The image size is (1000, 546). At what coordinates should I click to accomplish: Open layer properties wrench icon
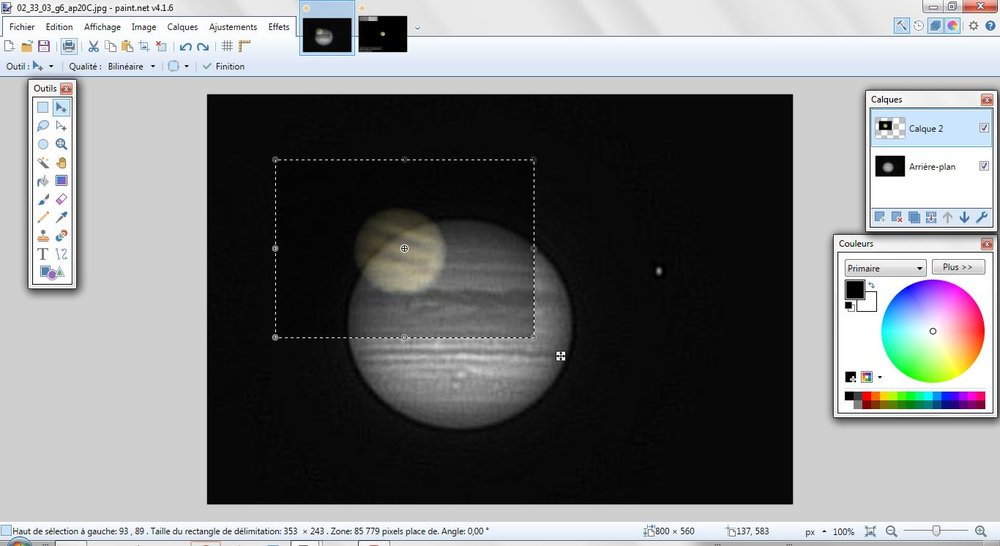click(x=982, y=218)
